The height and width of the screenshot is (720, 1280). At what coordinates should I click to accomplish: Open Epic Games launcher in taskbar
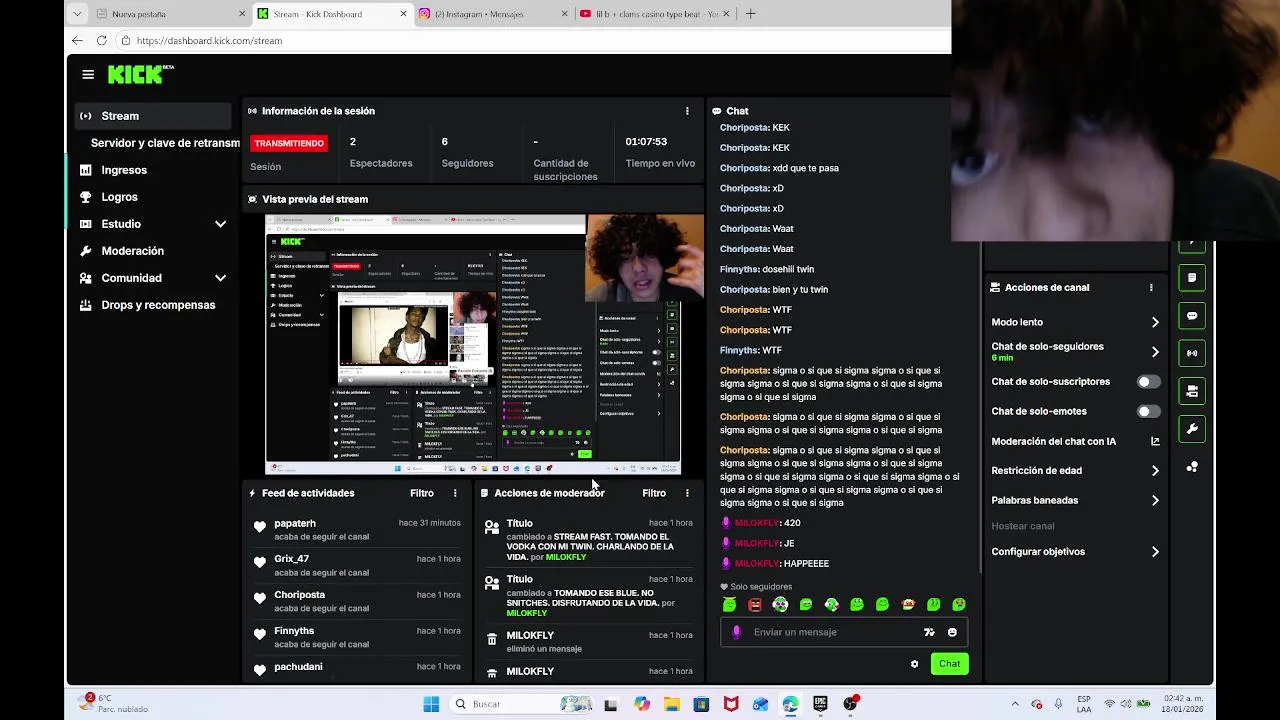pyautogui.click(x=820, y=704)
